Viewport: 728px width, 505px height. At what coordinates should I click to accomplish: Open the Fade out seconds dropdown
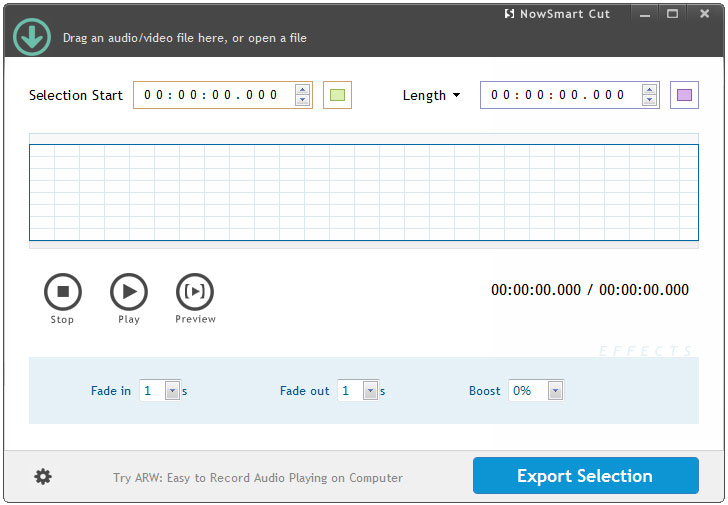coord(370,391)
